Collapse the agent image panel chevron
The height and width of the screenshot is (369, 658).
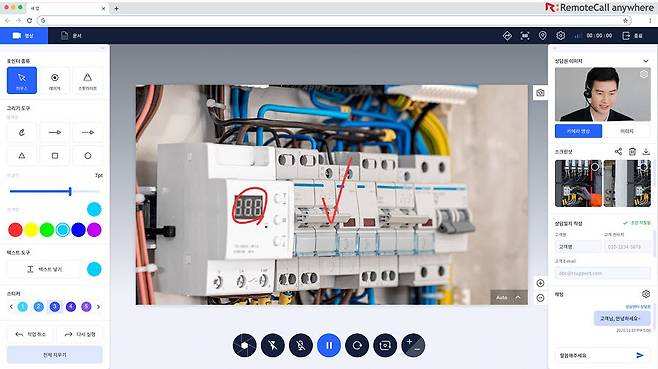pos(645,61)
